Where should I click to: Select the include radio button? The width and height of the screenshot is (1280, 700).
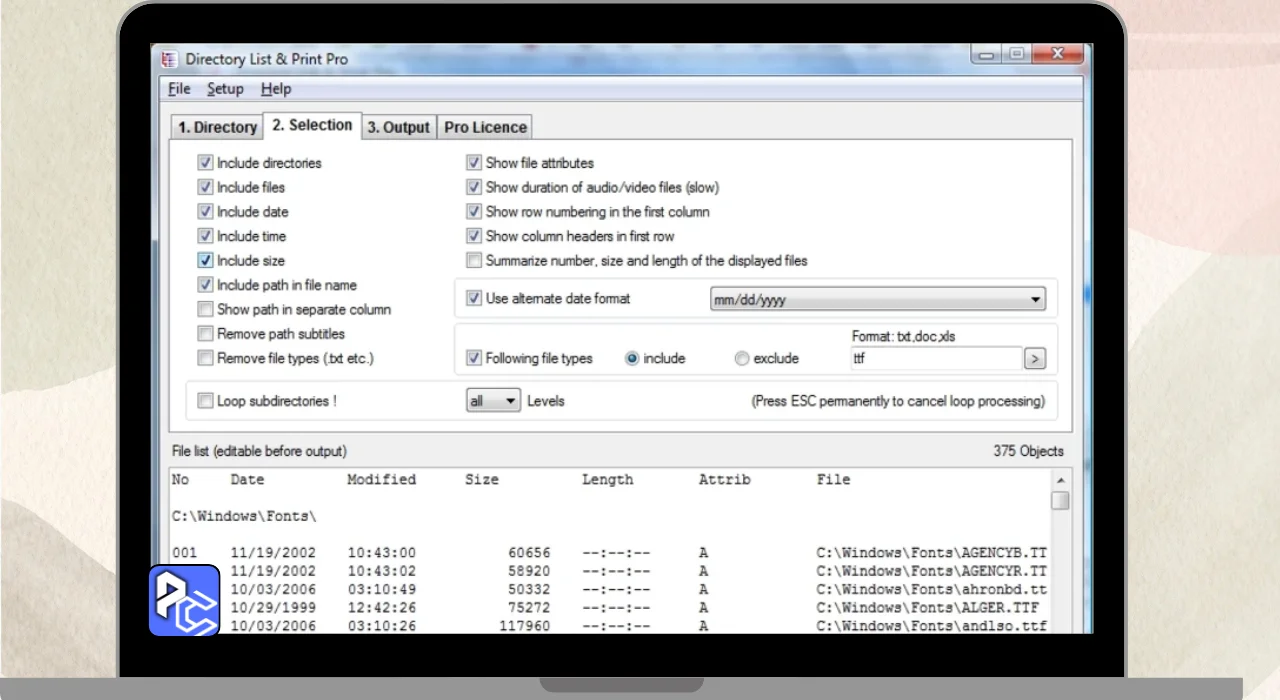[632, 358]
